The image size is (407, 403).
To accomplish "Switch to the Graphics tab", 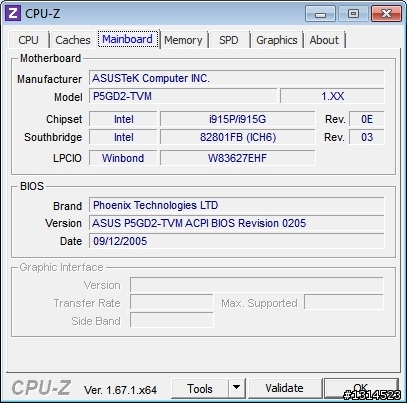I will pyautogui.click(x=277, y=40).
